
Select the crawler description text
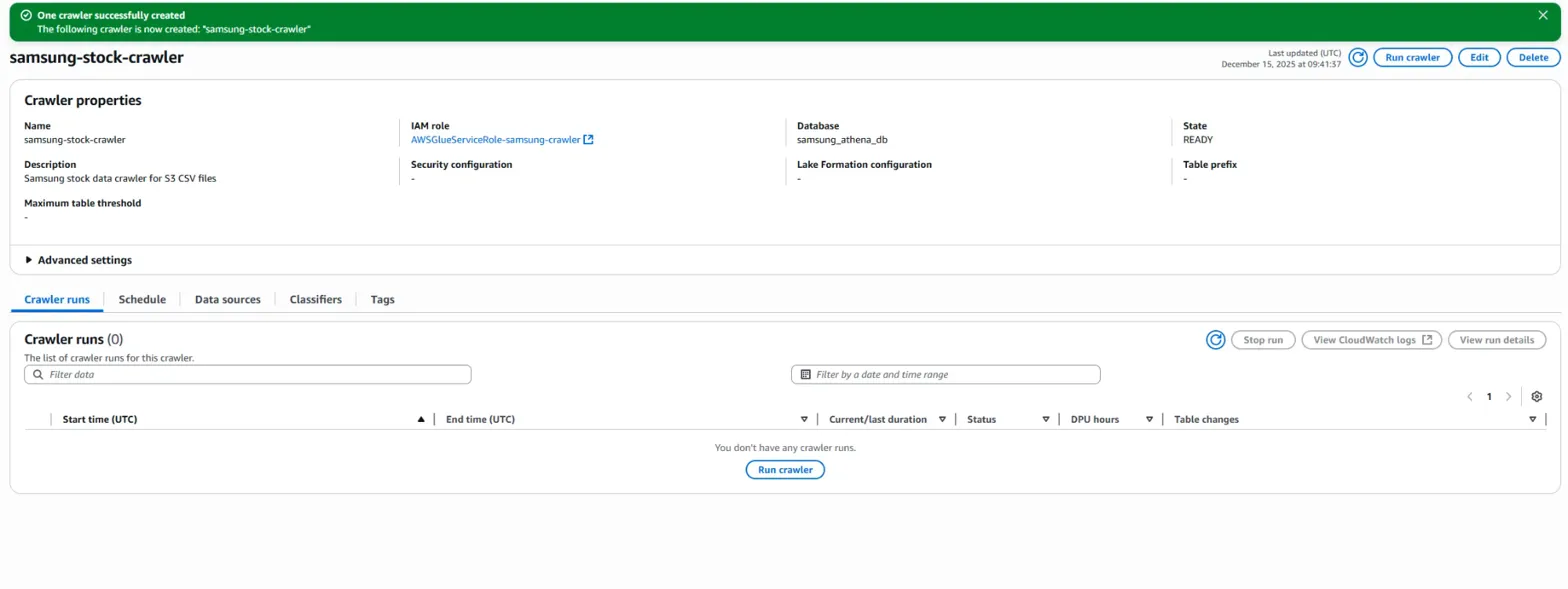tap(120, 178)
